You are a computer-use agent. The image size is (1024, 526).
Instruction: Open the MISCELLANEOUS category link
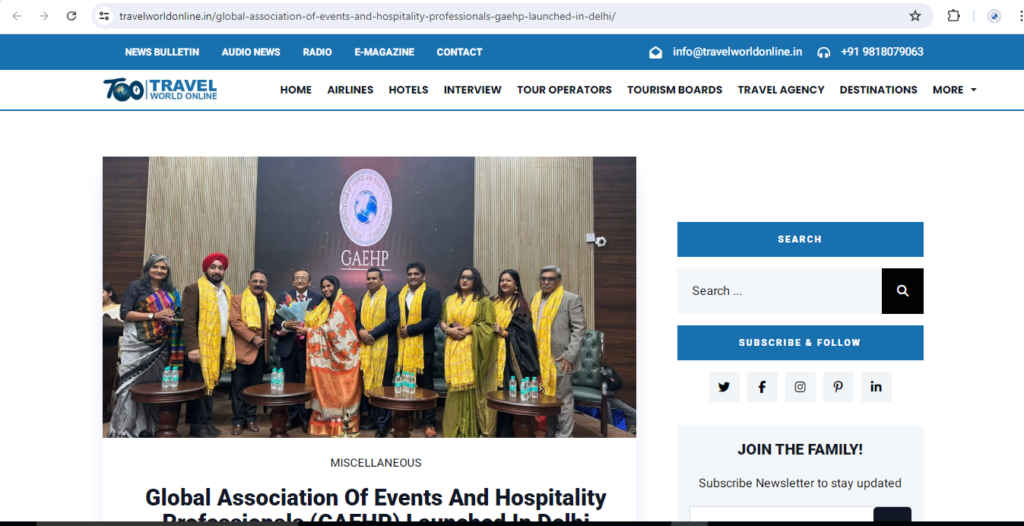click(x=376, y=463)
